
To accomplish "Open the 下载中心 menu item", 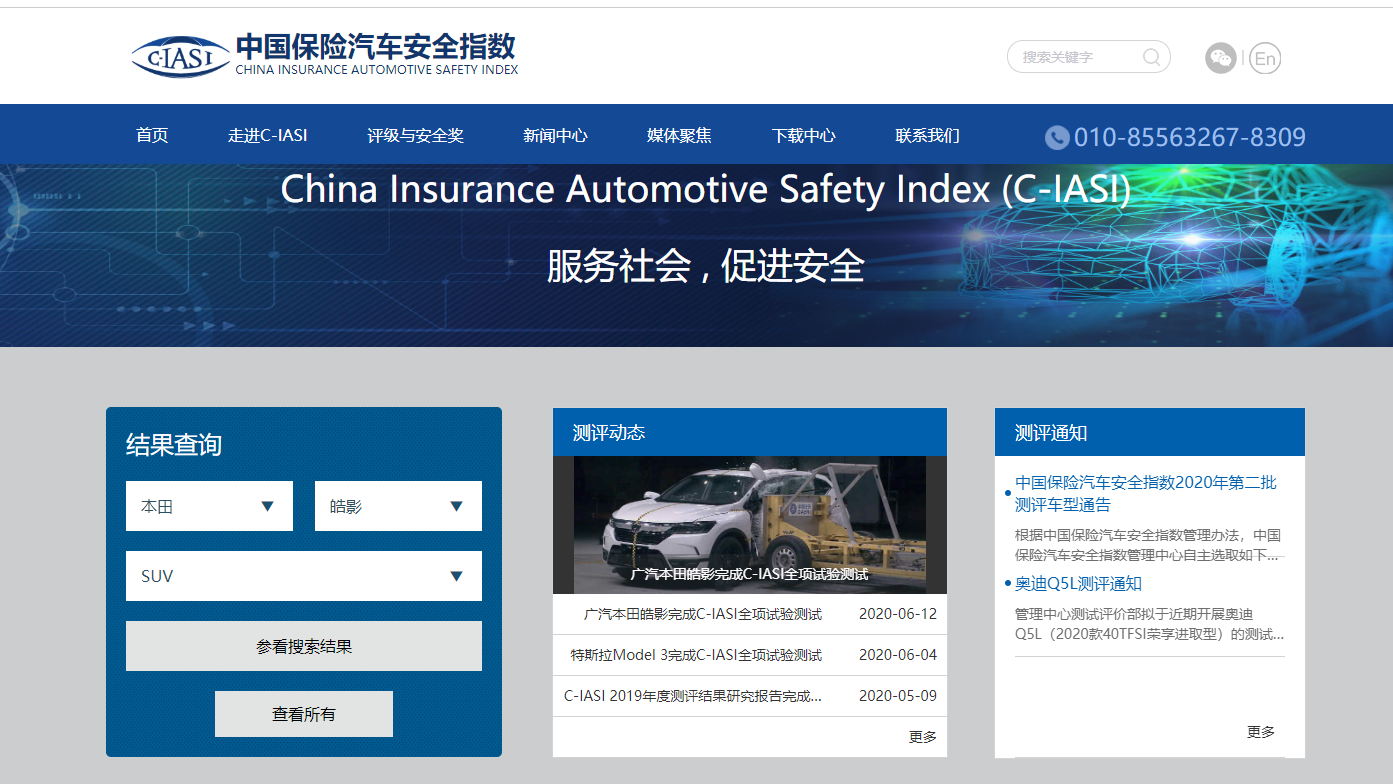I will click(803, 135).
